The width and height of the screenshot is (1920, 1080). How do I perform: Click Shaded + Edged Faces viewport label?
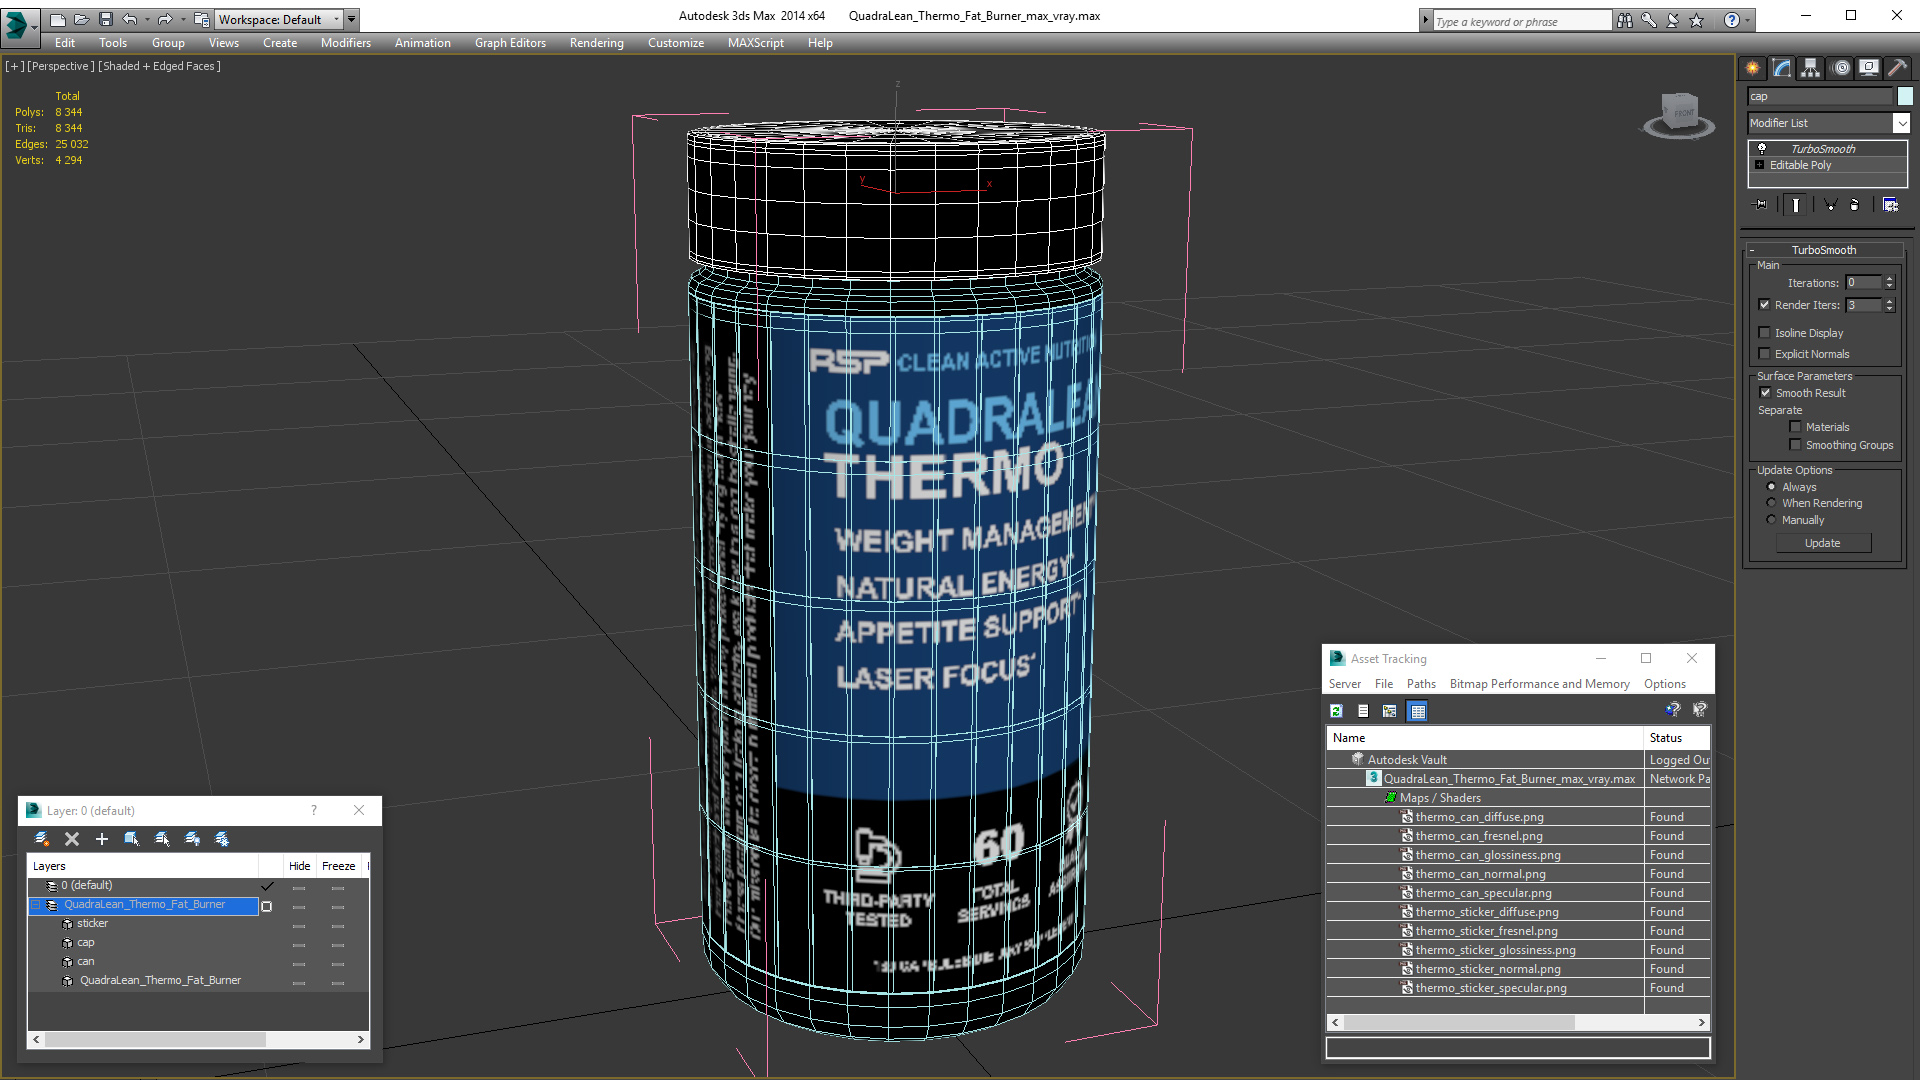click(x=160, y=66)
